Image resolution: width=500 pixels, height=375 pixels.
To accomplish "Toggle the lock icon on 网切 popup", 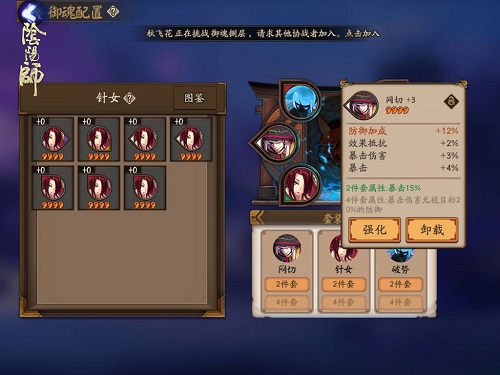I will pos(451,101).
